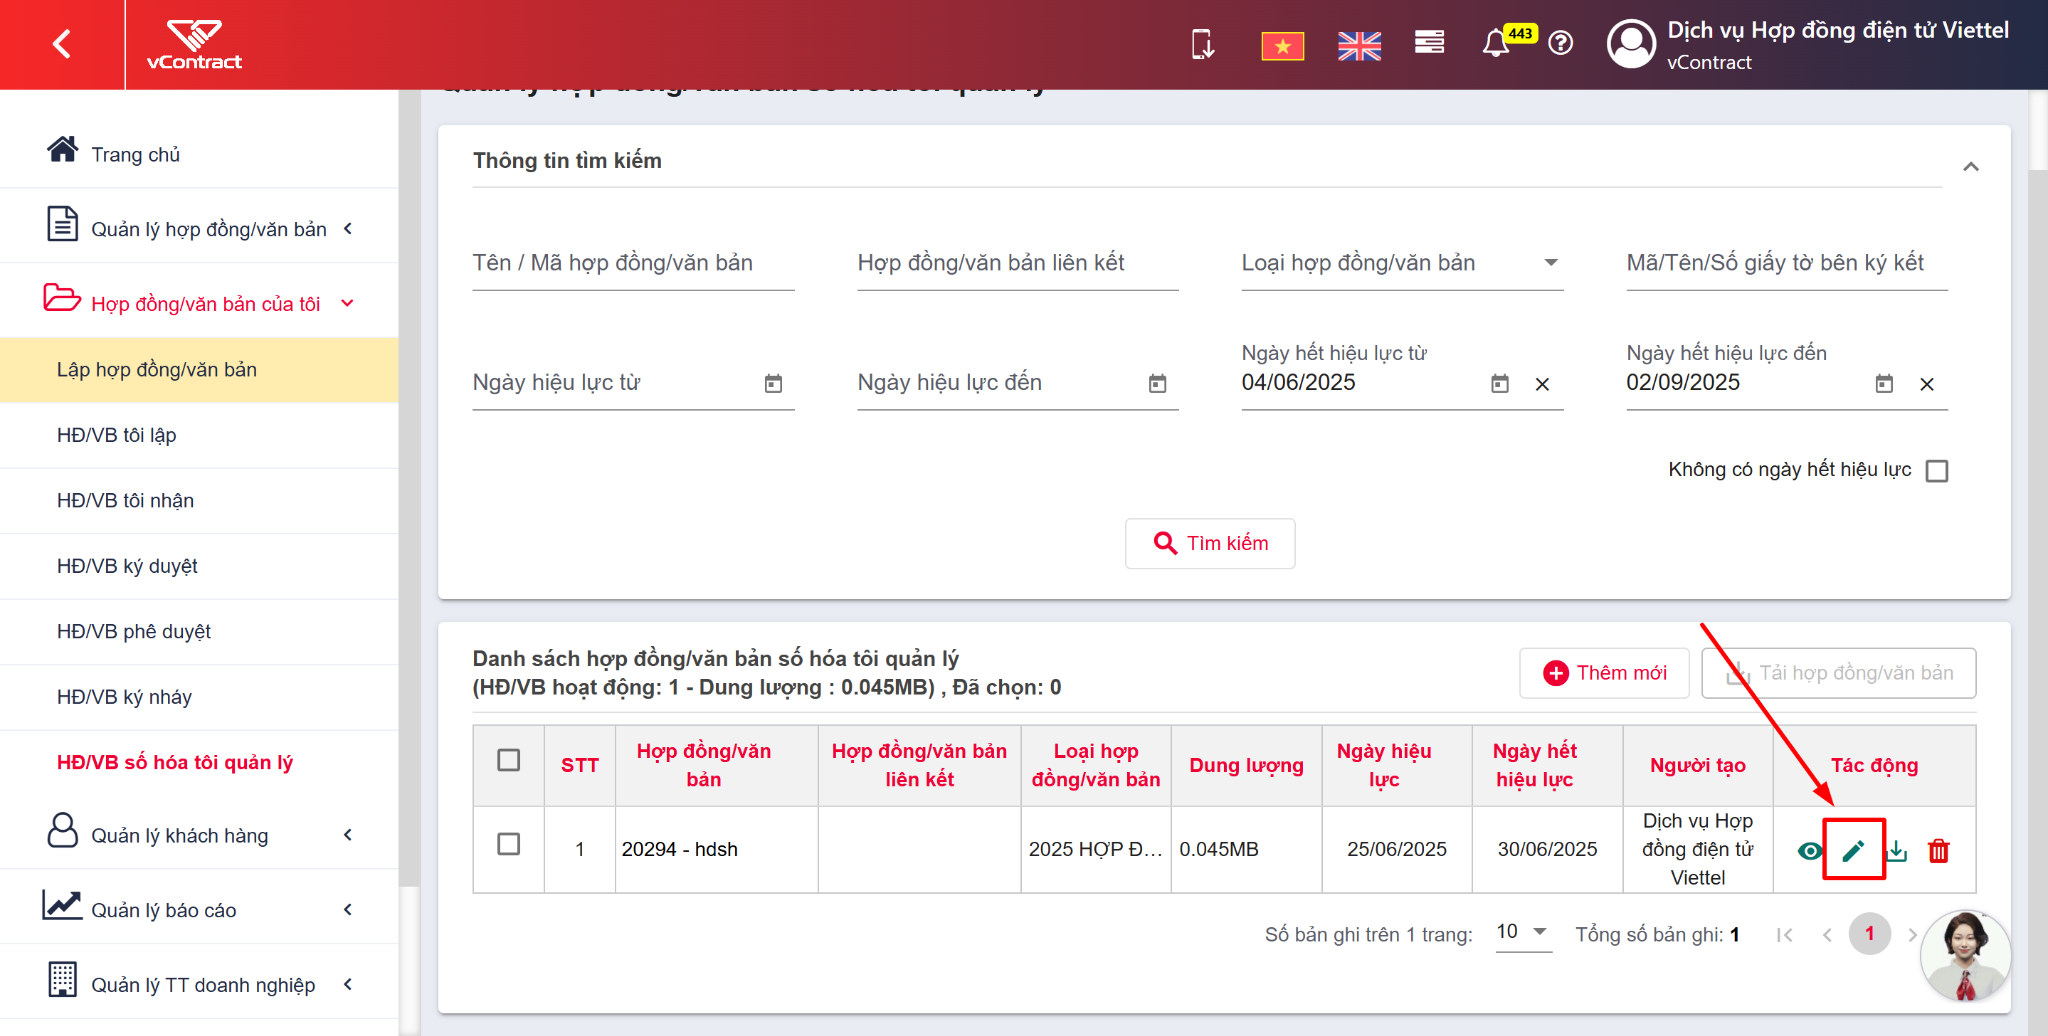The width and height of the screenshot is (2048, 1036).
Task: Click the 2025 HỢP Đ… type cell
Action: pyautogui.click(x=1096, y=849)
